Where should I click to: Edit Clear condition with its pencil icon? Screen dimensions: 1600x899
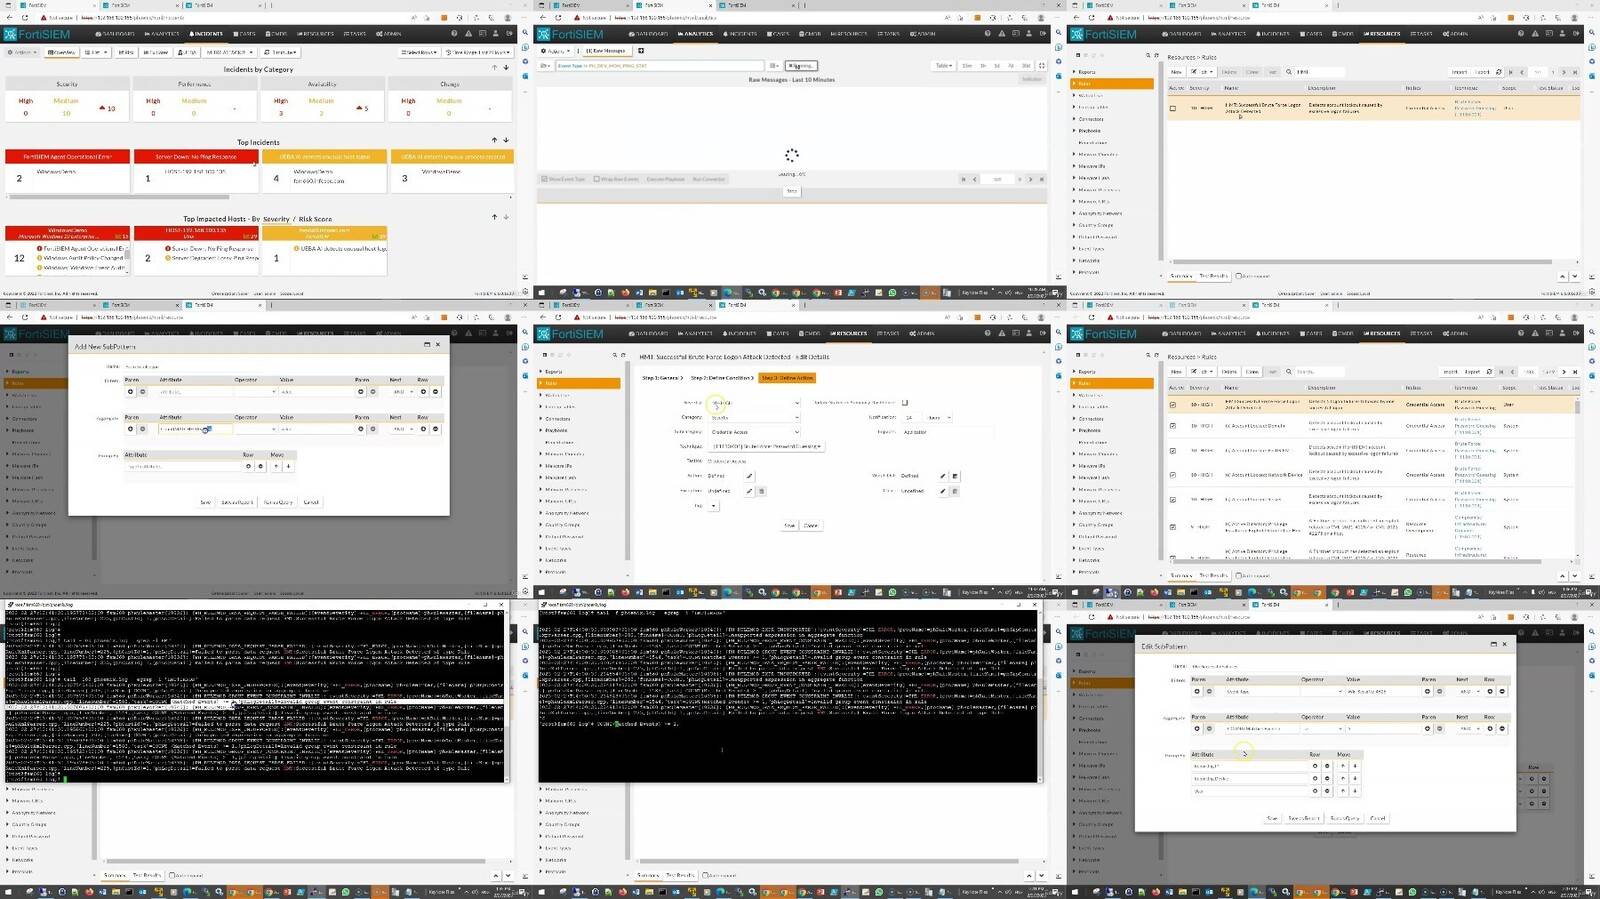pyautogui.click(x=943, y=491)
